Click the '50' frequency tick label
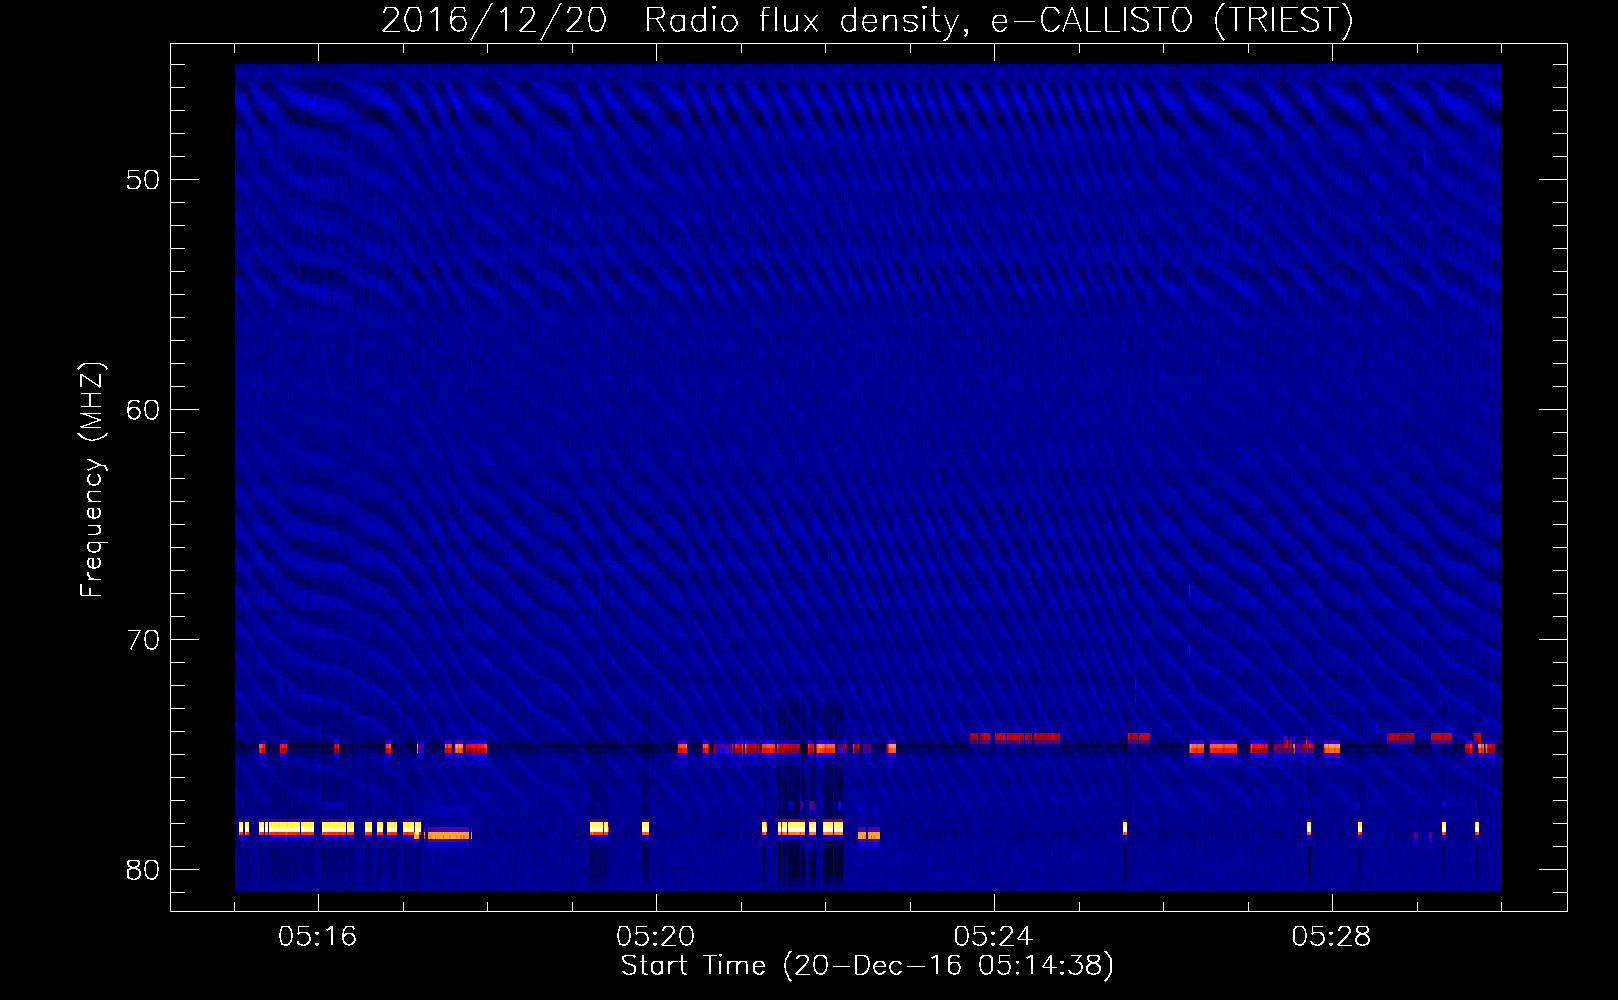This screenshot has height=1000, width=1618. pos(143,180)
